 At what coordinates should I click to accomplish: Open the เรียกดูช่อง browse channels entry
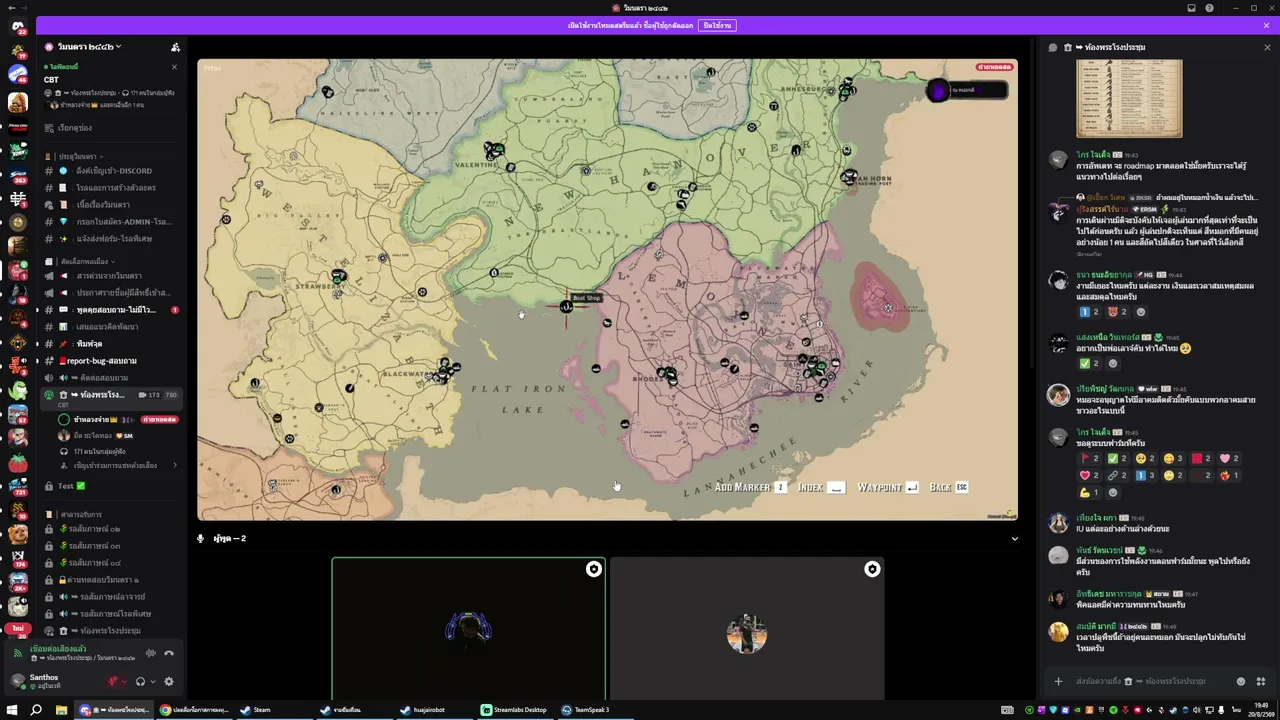(x=111, y=128)
